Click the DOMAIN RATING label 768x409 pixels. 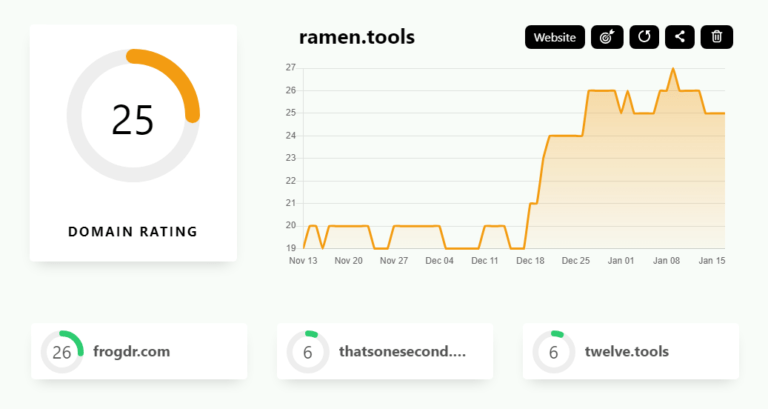tap(133, 232)
